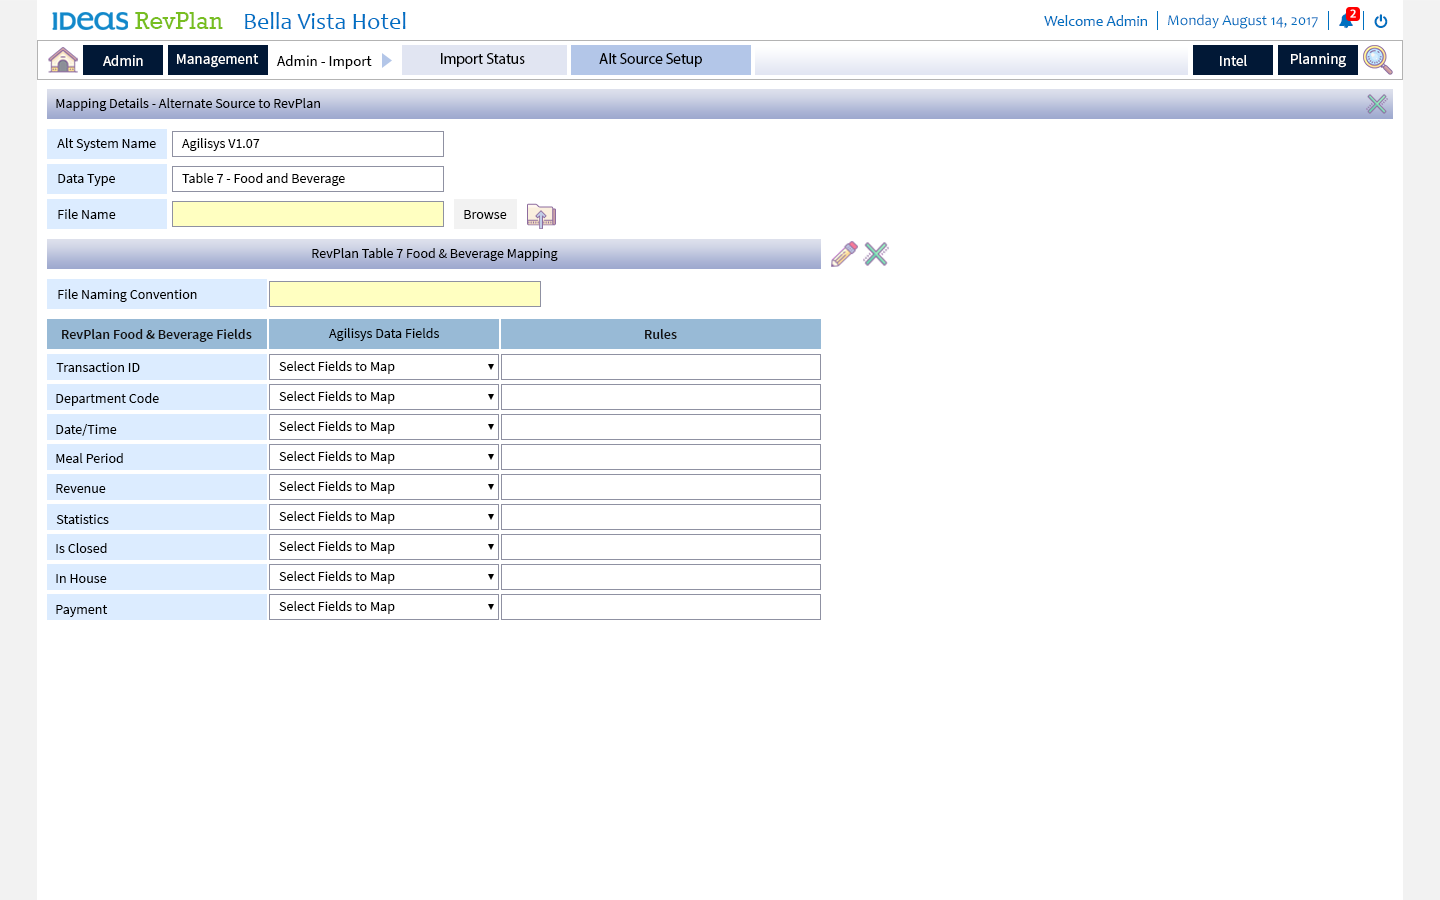The width and height of the screenshot is (1440, 900).
Task: Open the magnifying glass search icon
Action: [1377, 60]
